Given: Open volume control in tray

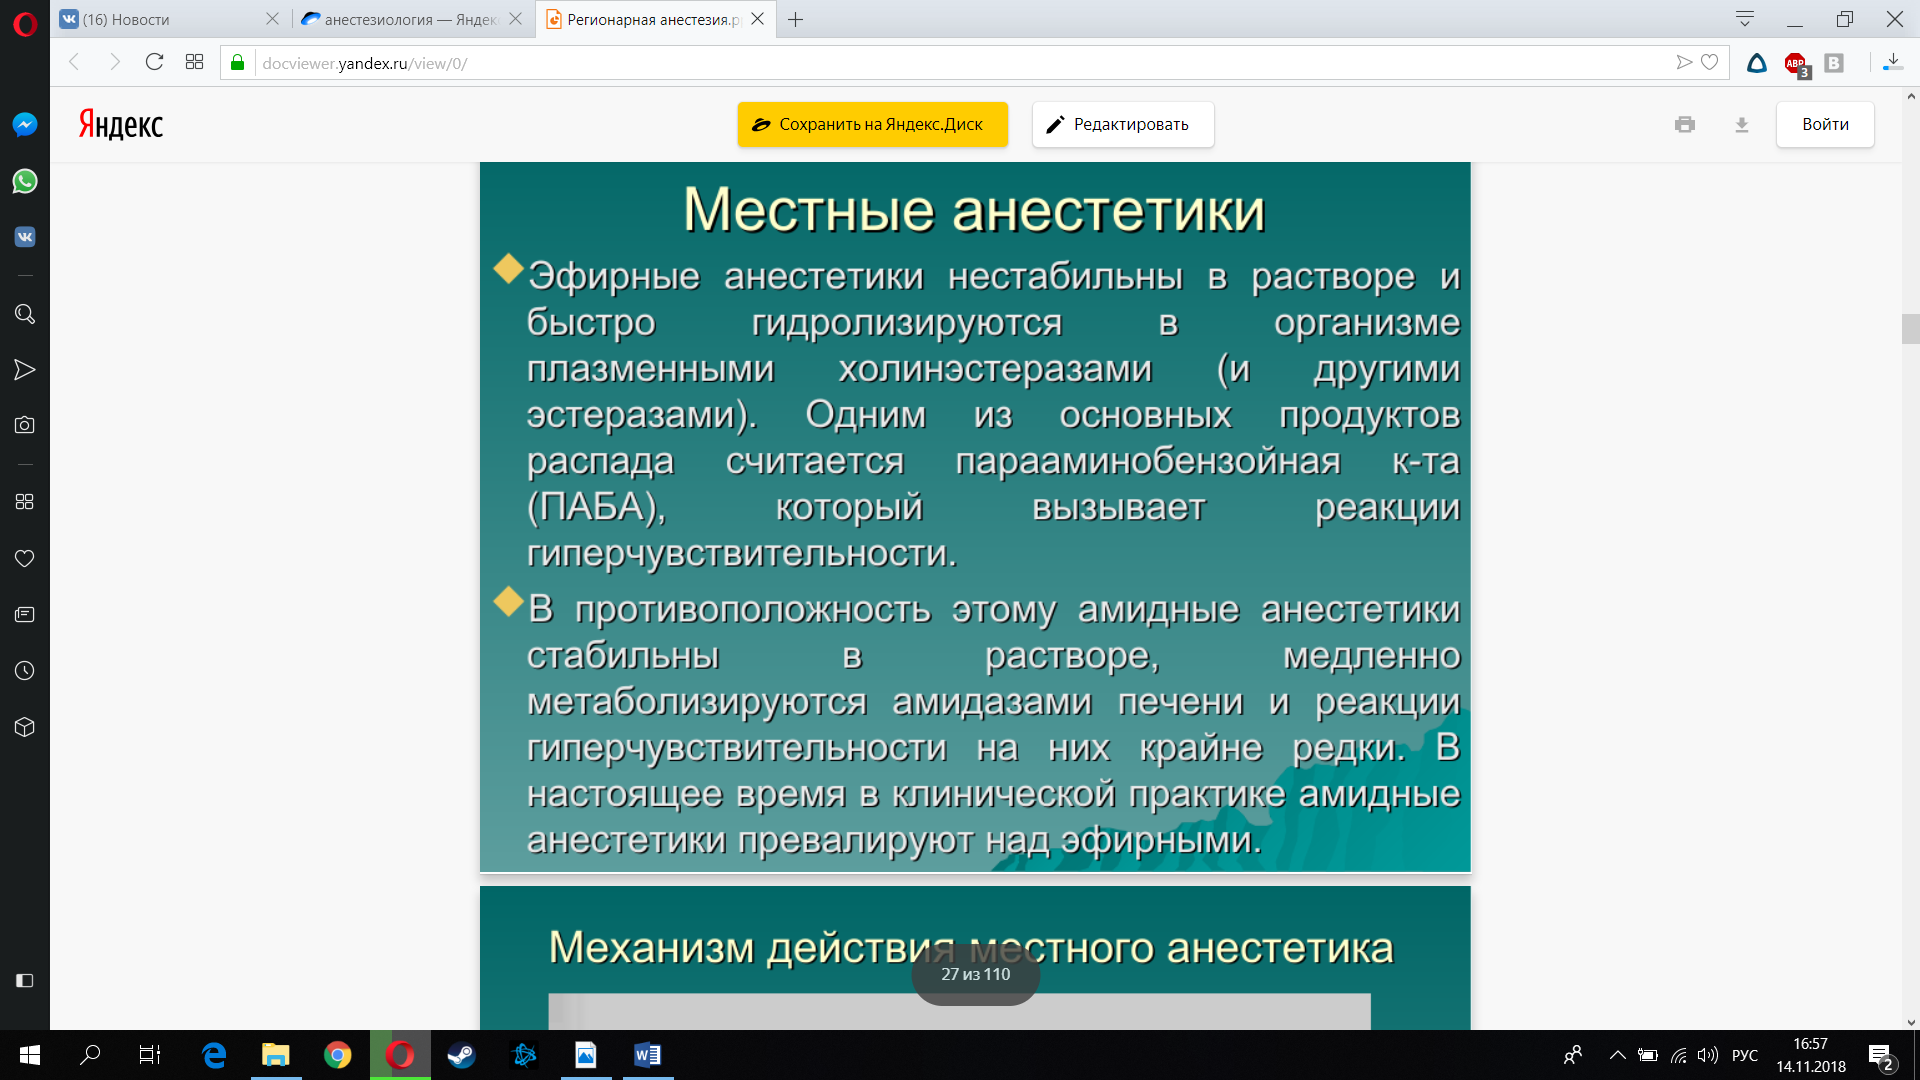Looking at the screenshot, I should coord(1708,1055).
